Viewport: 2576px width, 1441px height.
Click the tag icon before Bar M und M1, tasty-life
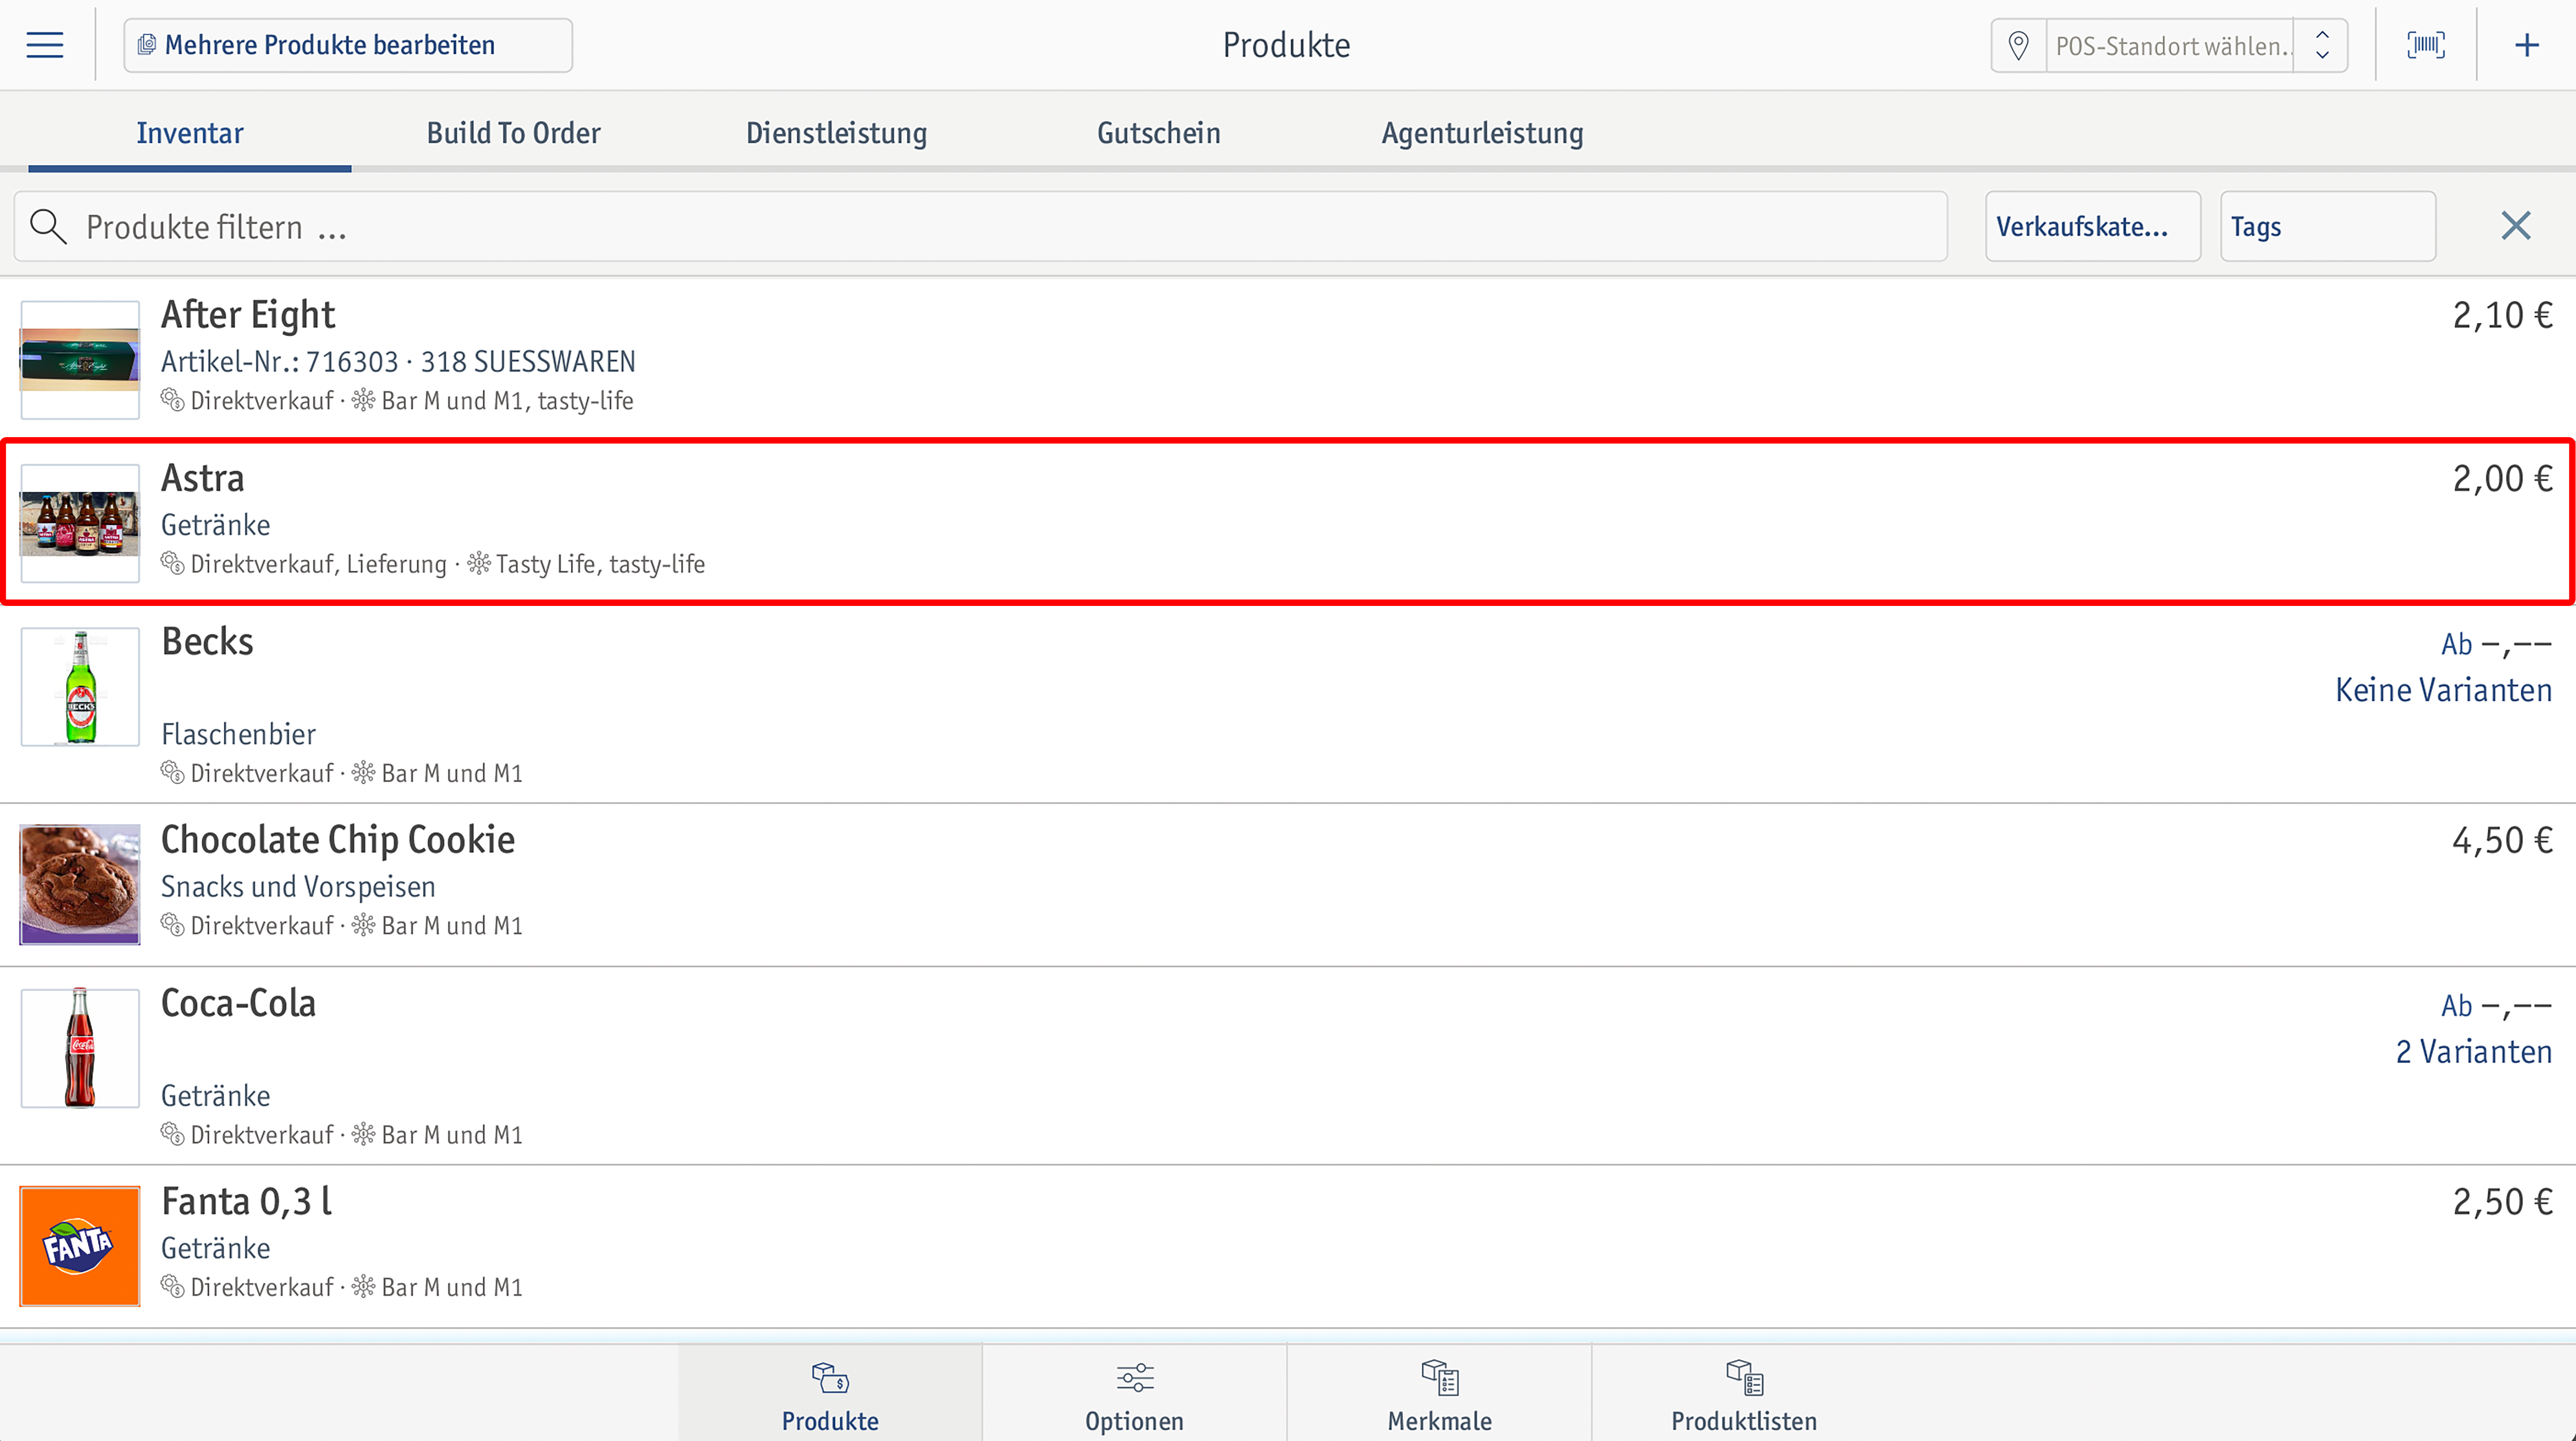click(364, 400)
